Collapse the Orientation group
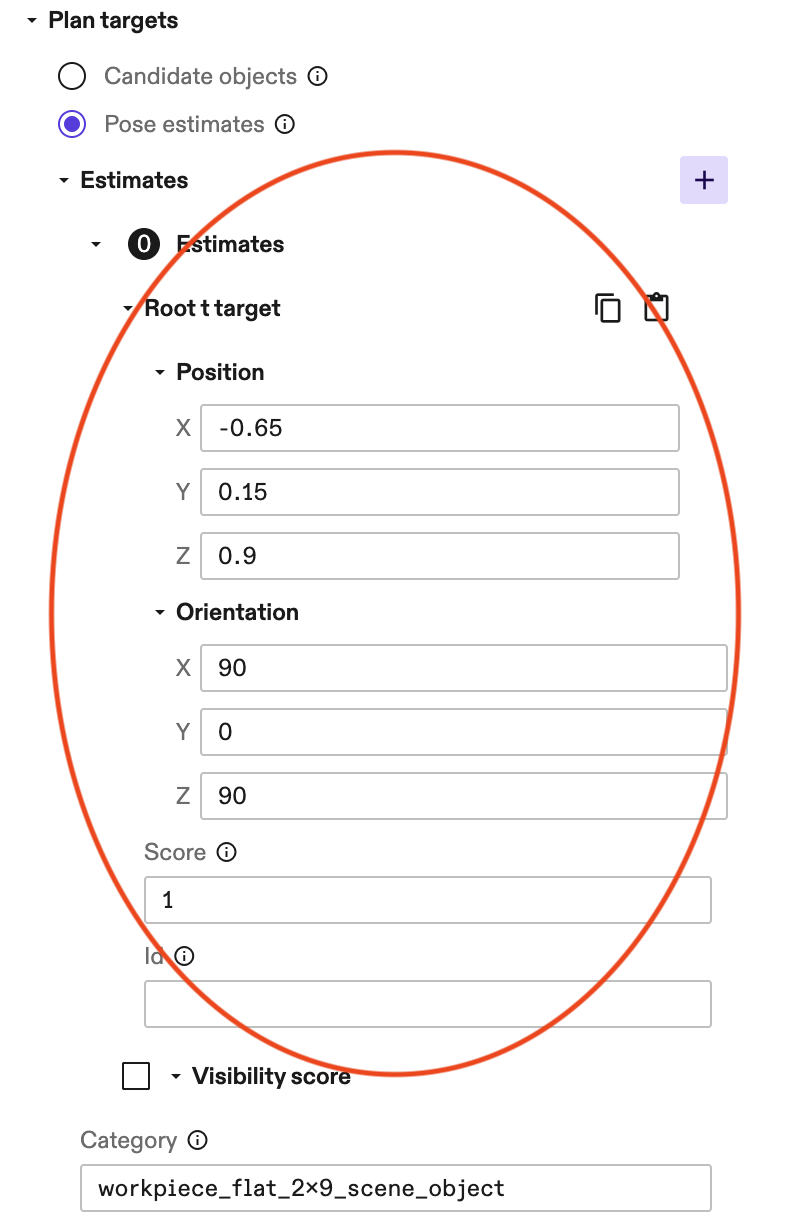This screenshot has height=1224, width=802. pos(160,611)
